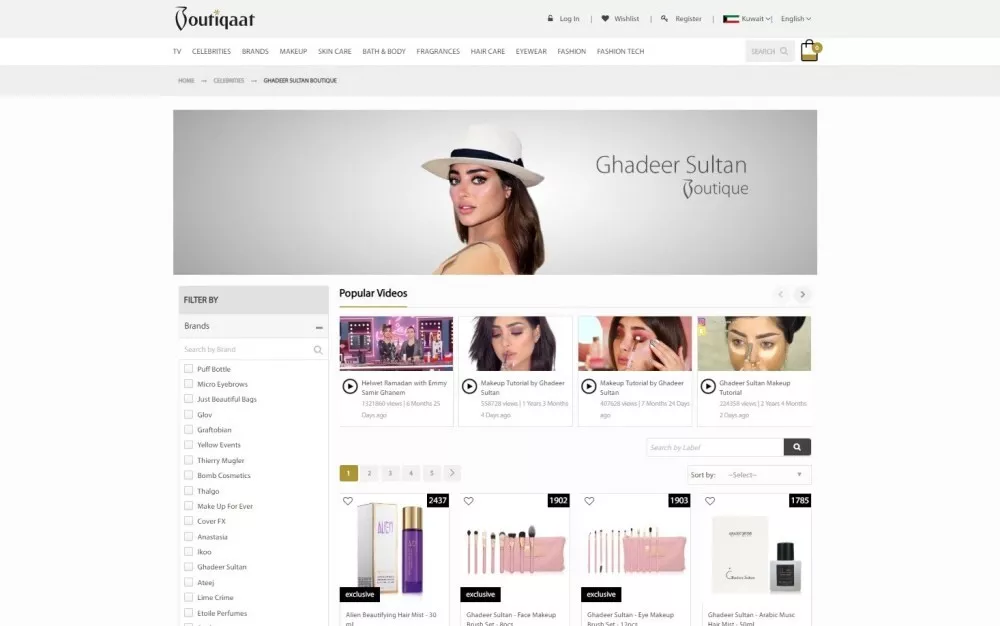Play the Makeup Tutorial video posted 7 Months ago
Viewport: 1000px width, 626px height.
click(589, 386)
